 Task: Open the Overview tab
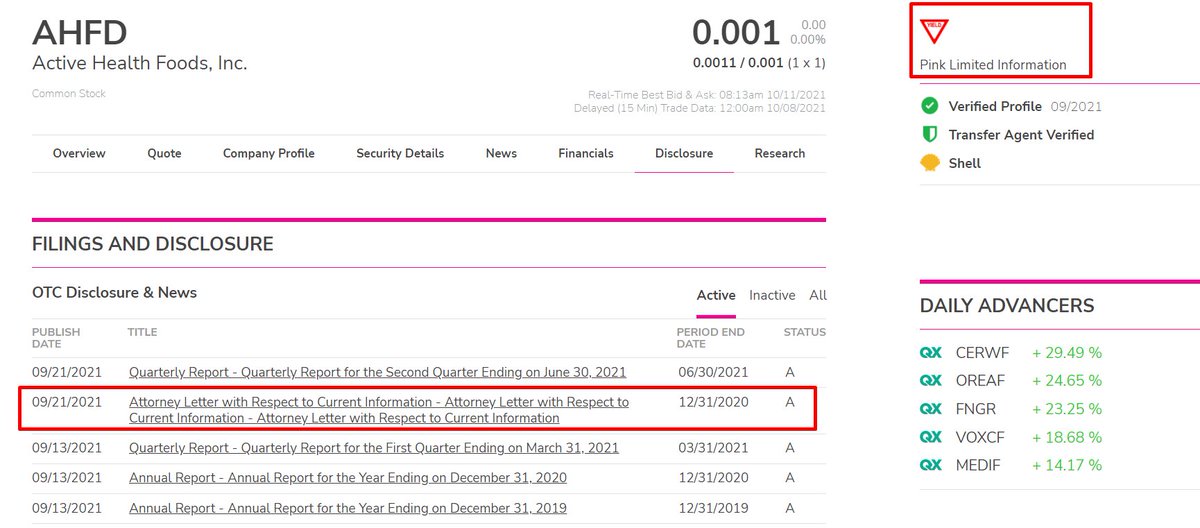click(x=79, y=153)
